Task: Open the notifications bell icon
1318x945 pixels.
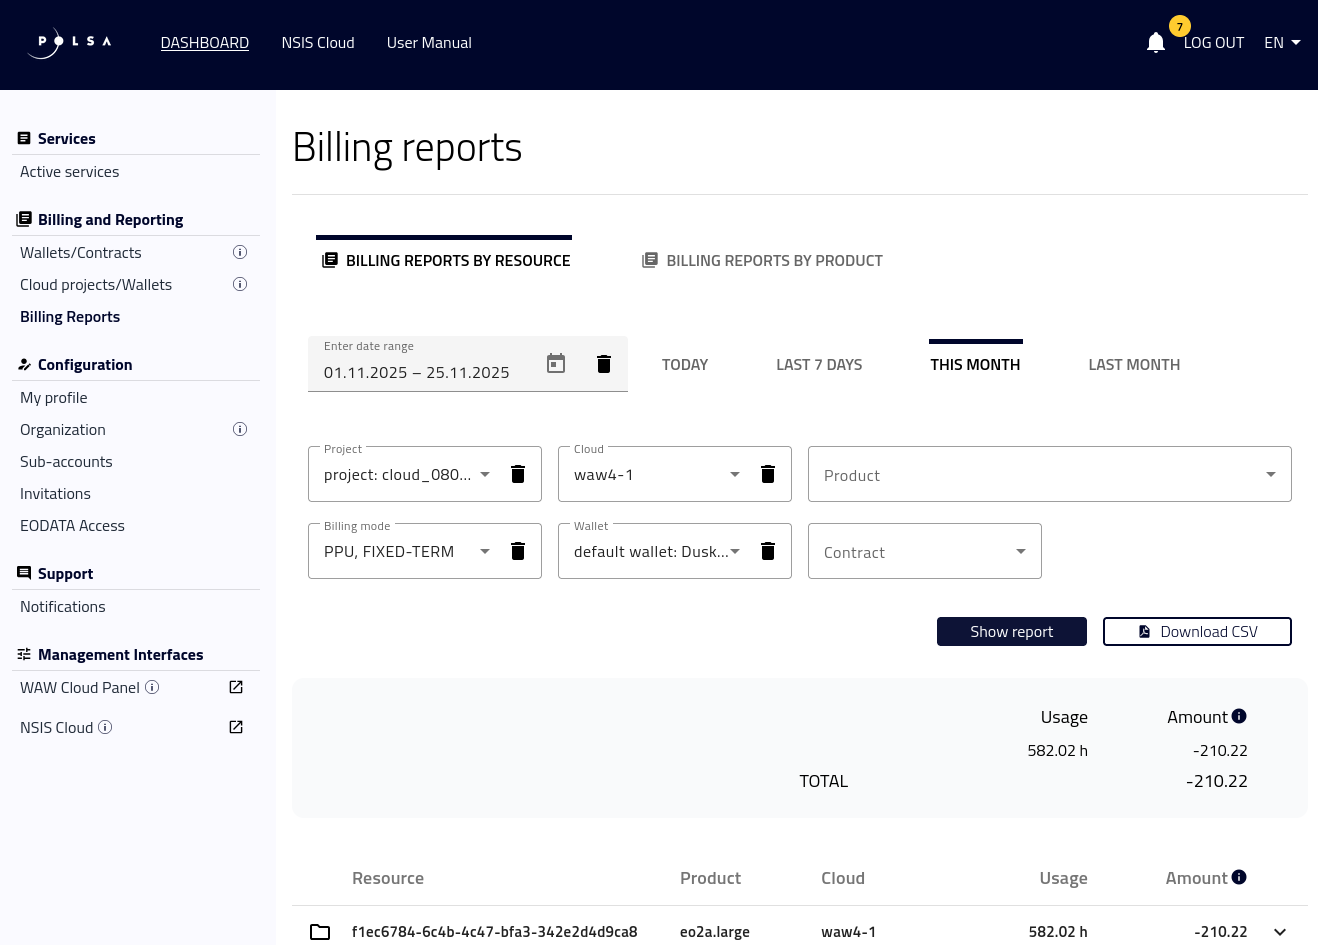Action: click(x=1156, y=42)
